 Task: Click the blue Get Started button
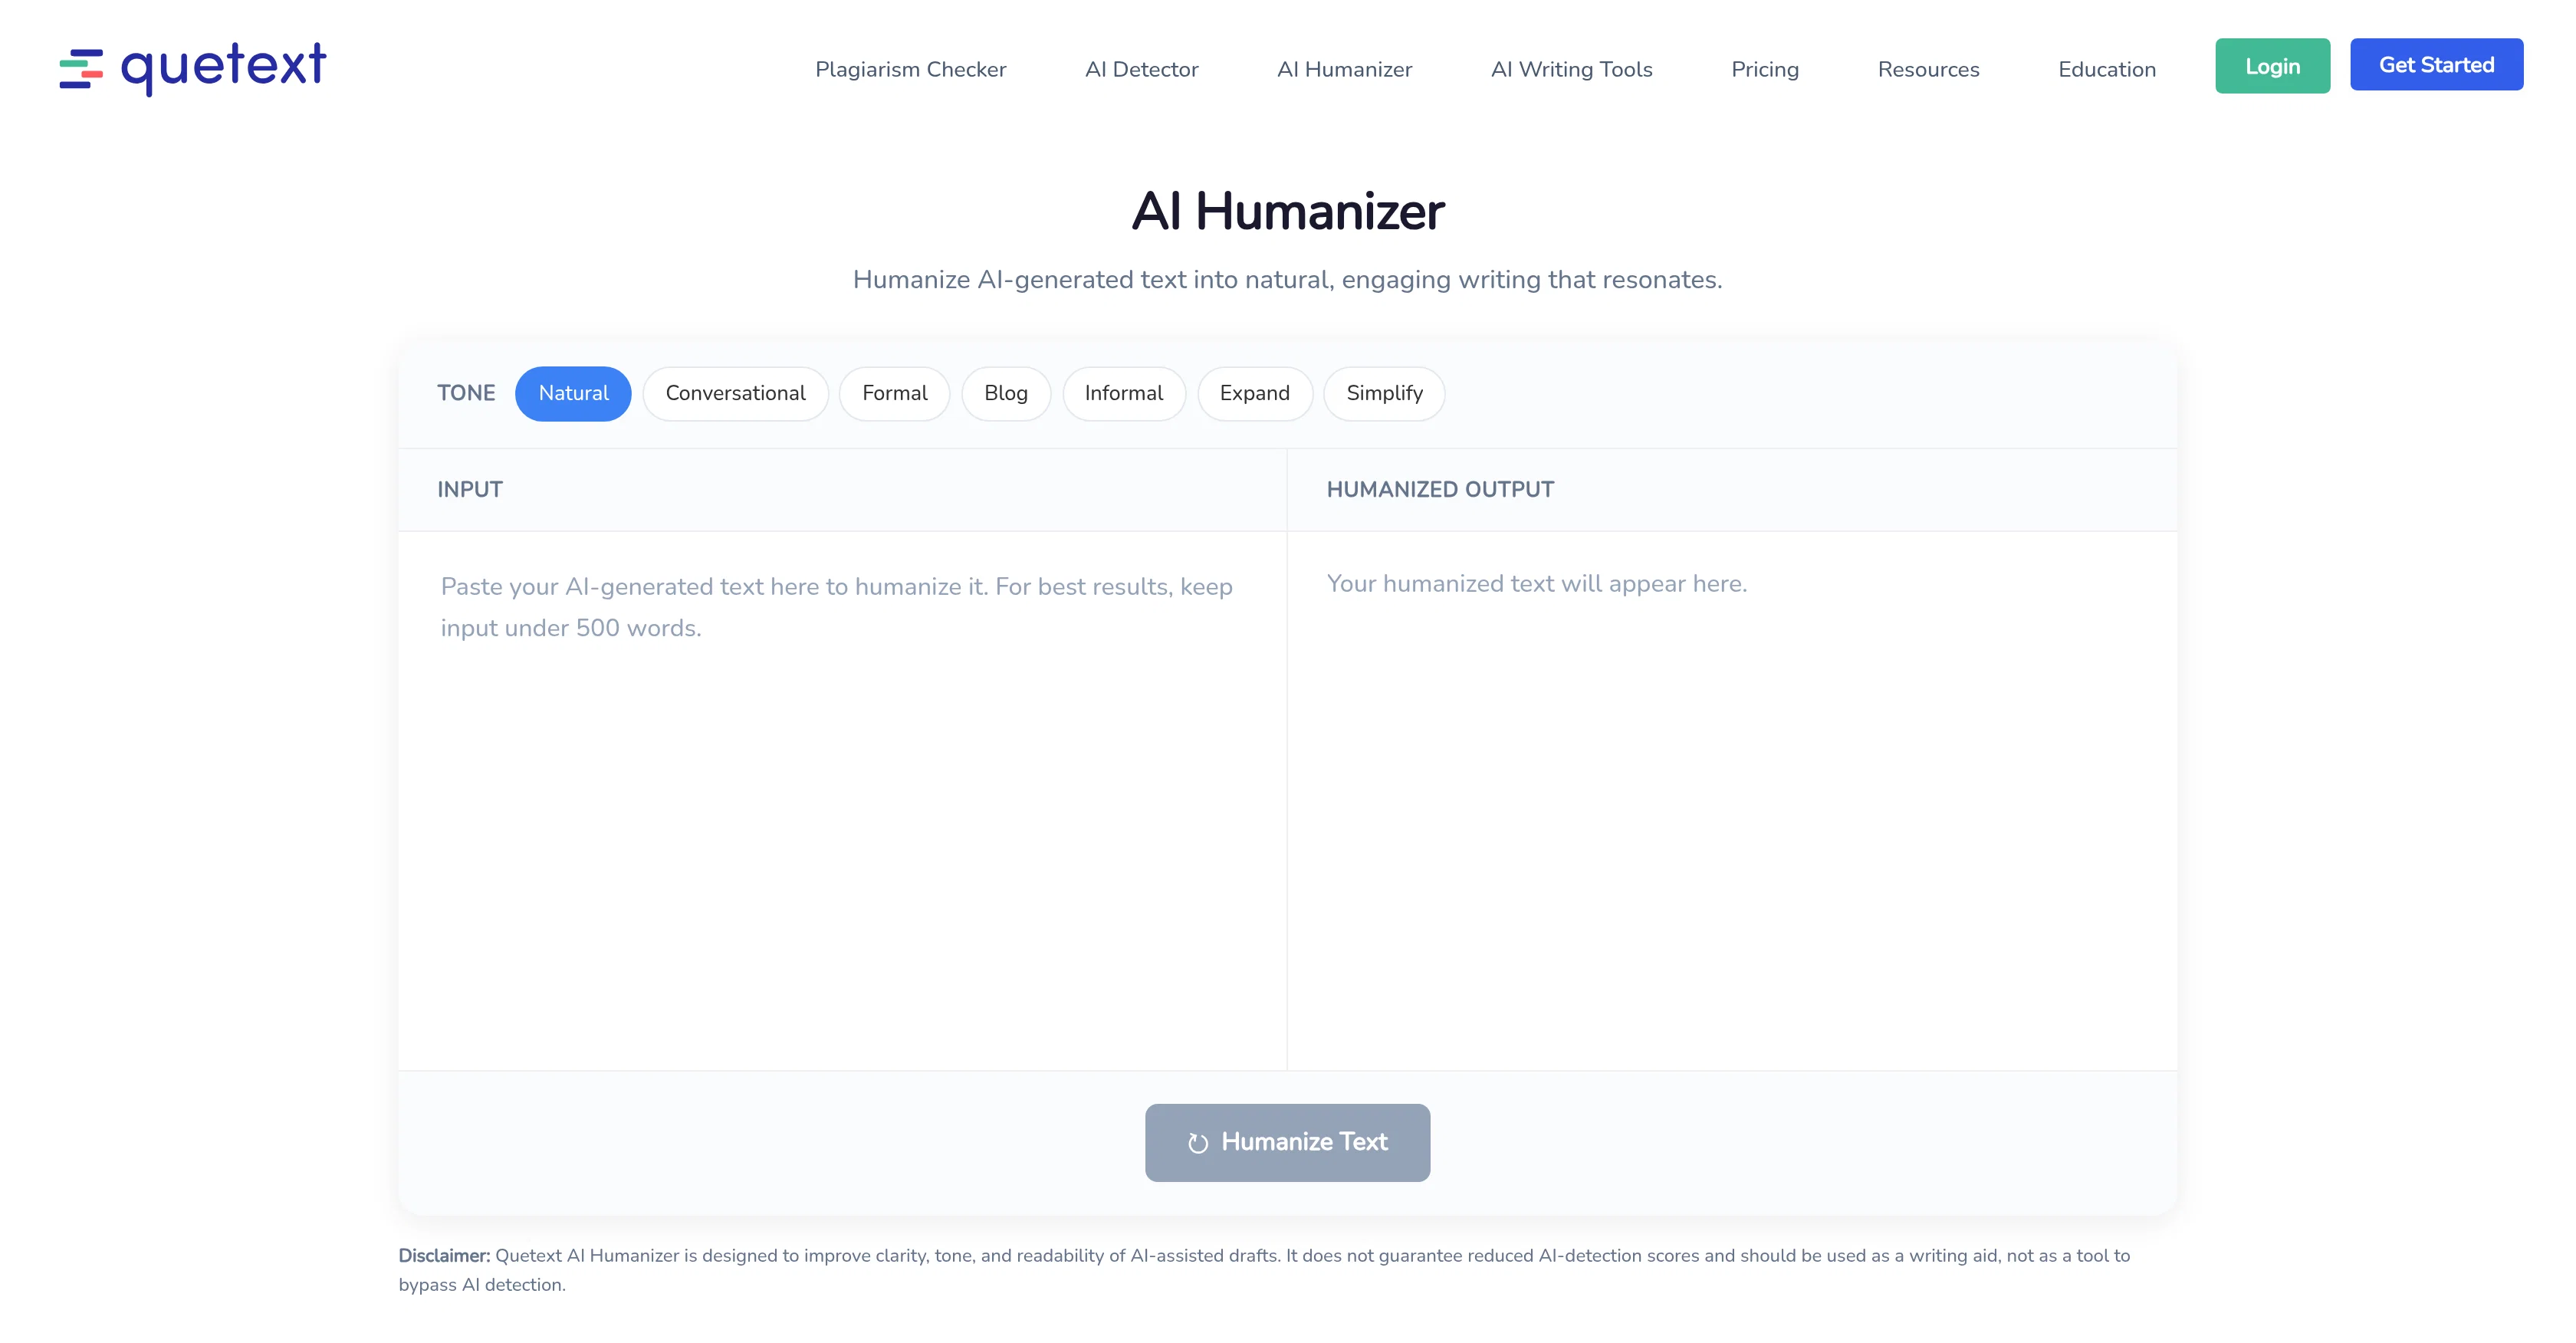tap(2436, 64)
